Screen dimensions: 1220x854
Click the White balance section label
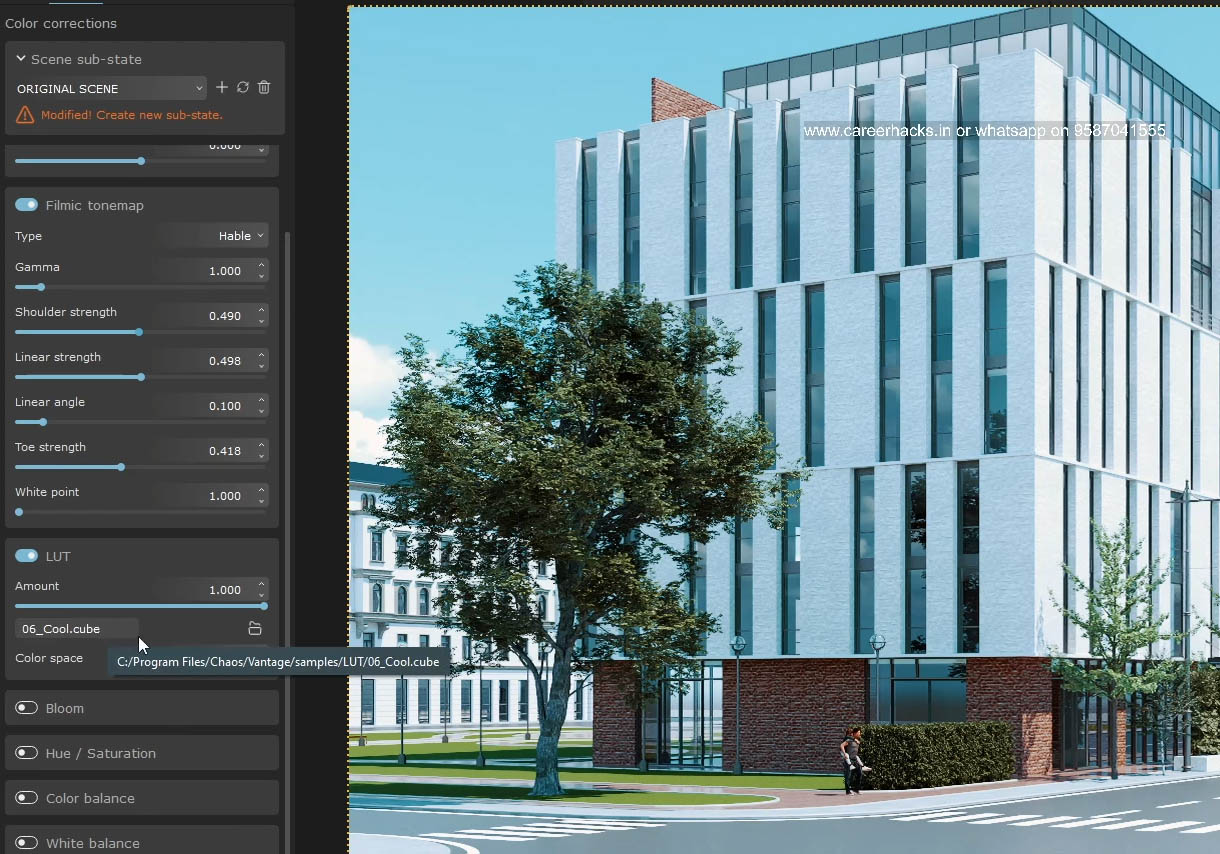pos(92,843)
